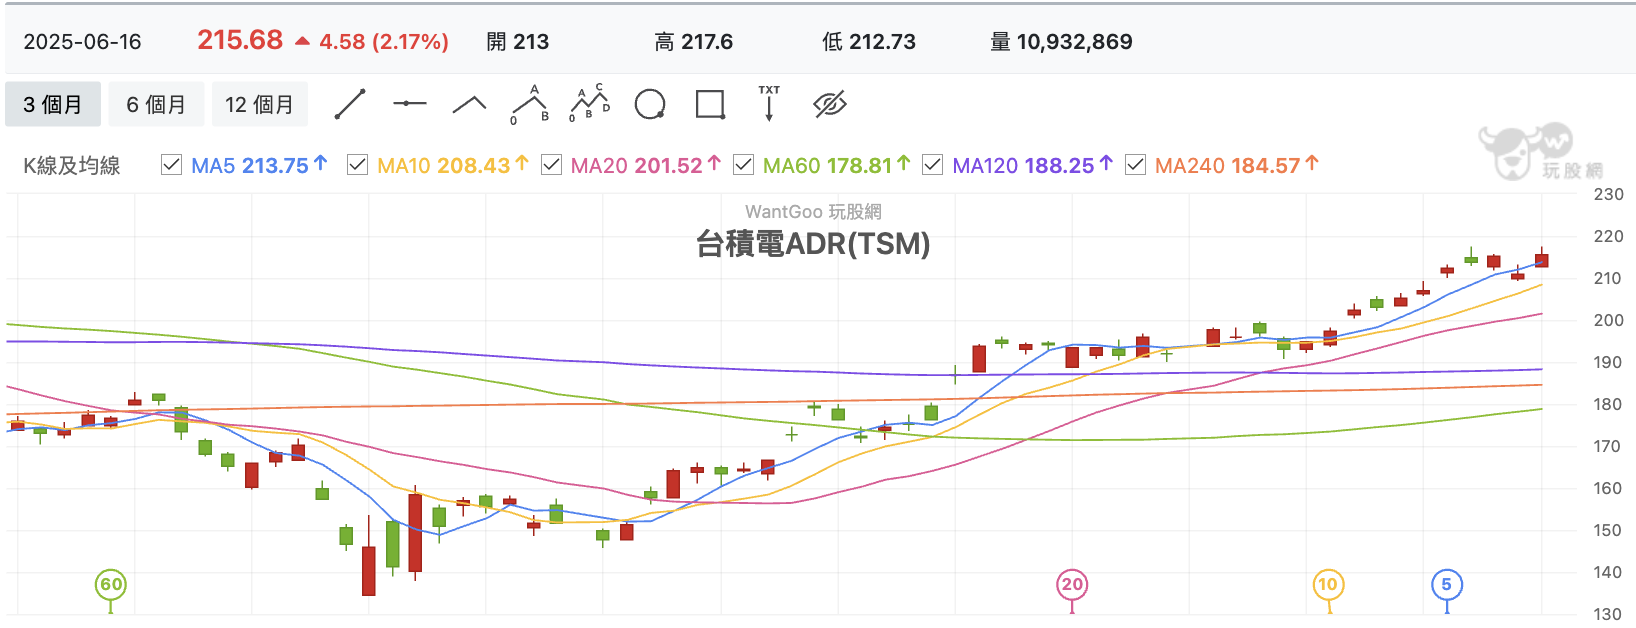The height and width of the screenshot is (628, 1636).
Task: Click the MA20 201.52 value label
Action: tap(645, 165)
